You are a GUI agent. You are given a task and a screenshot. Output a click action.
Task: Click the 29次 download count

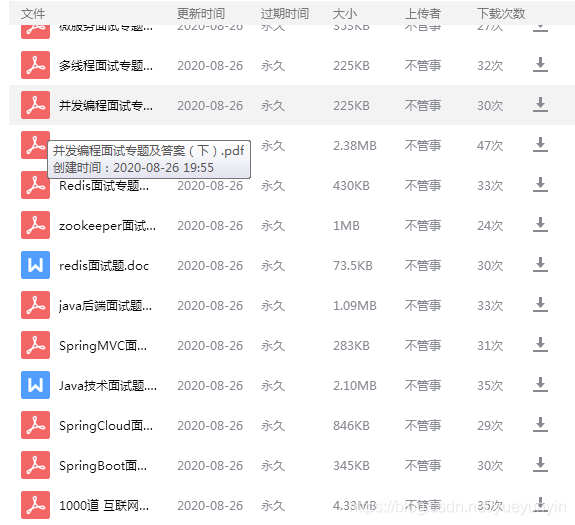490,425
